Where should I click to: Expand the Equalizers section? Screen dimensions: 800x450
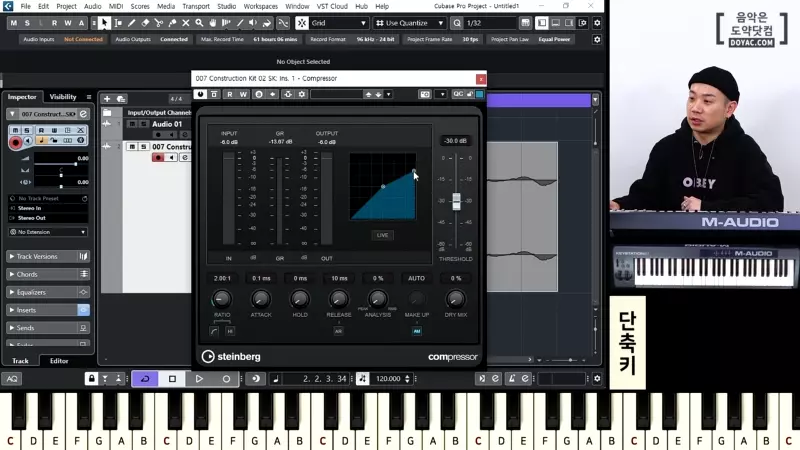click(x=48, y=292)
